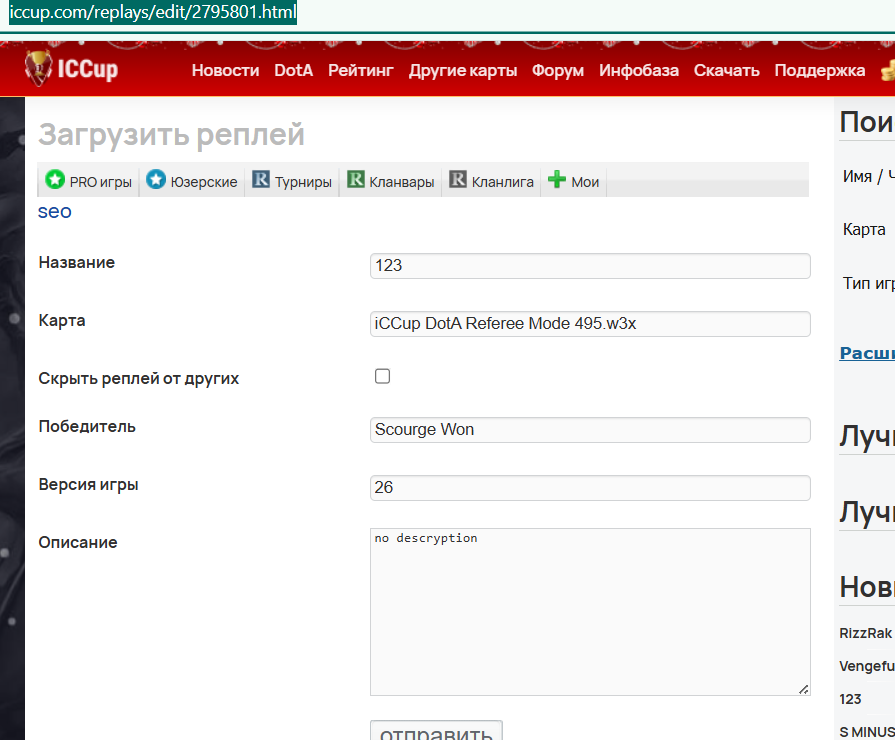The height and width of the screenshot is (740, 895).
Task: Tick the Скрыть реплей от других checkbox
Action: point(382,376)
